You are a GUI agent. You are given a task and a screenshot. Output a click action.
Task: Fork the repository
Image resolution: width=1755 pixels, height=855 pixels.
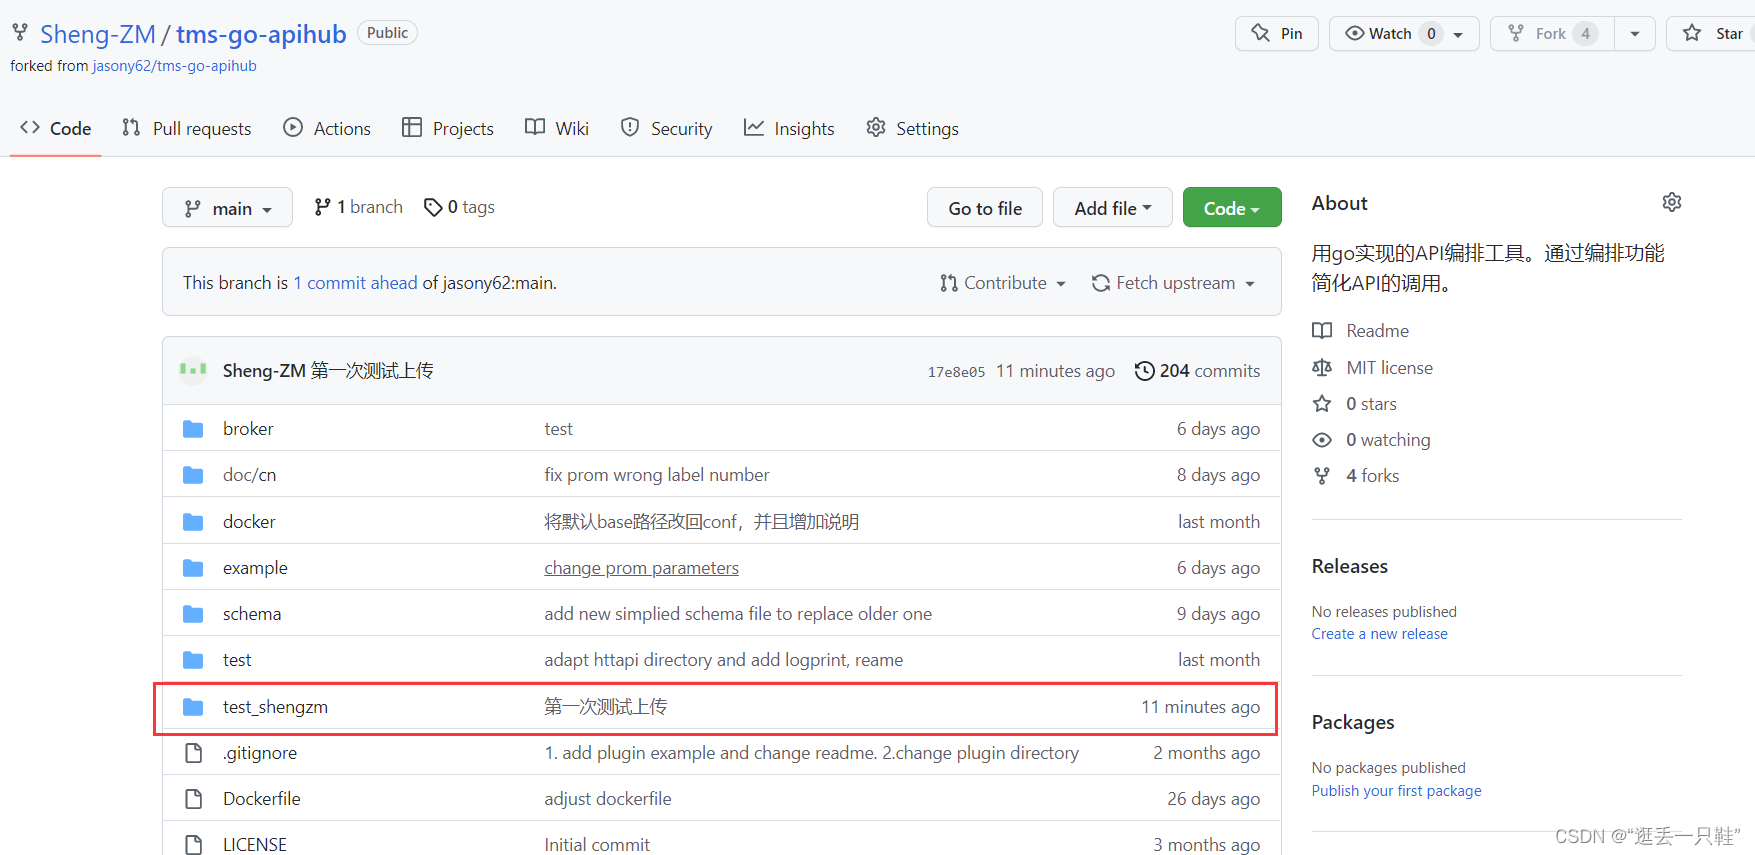[1551, 34]
